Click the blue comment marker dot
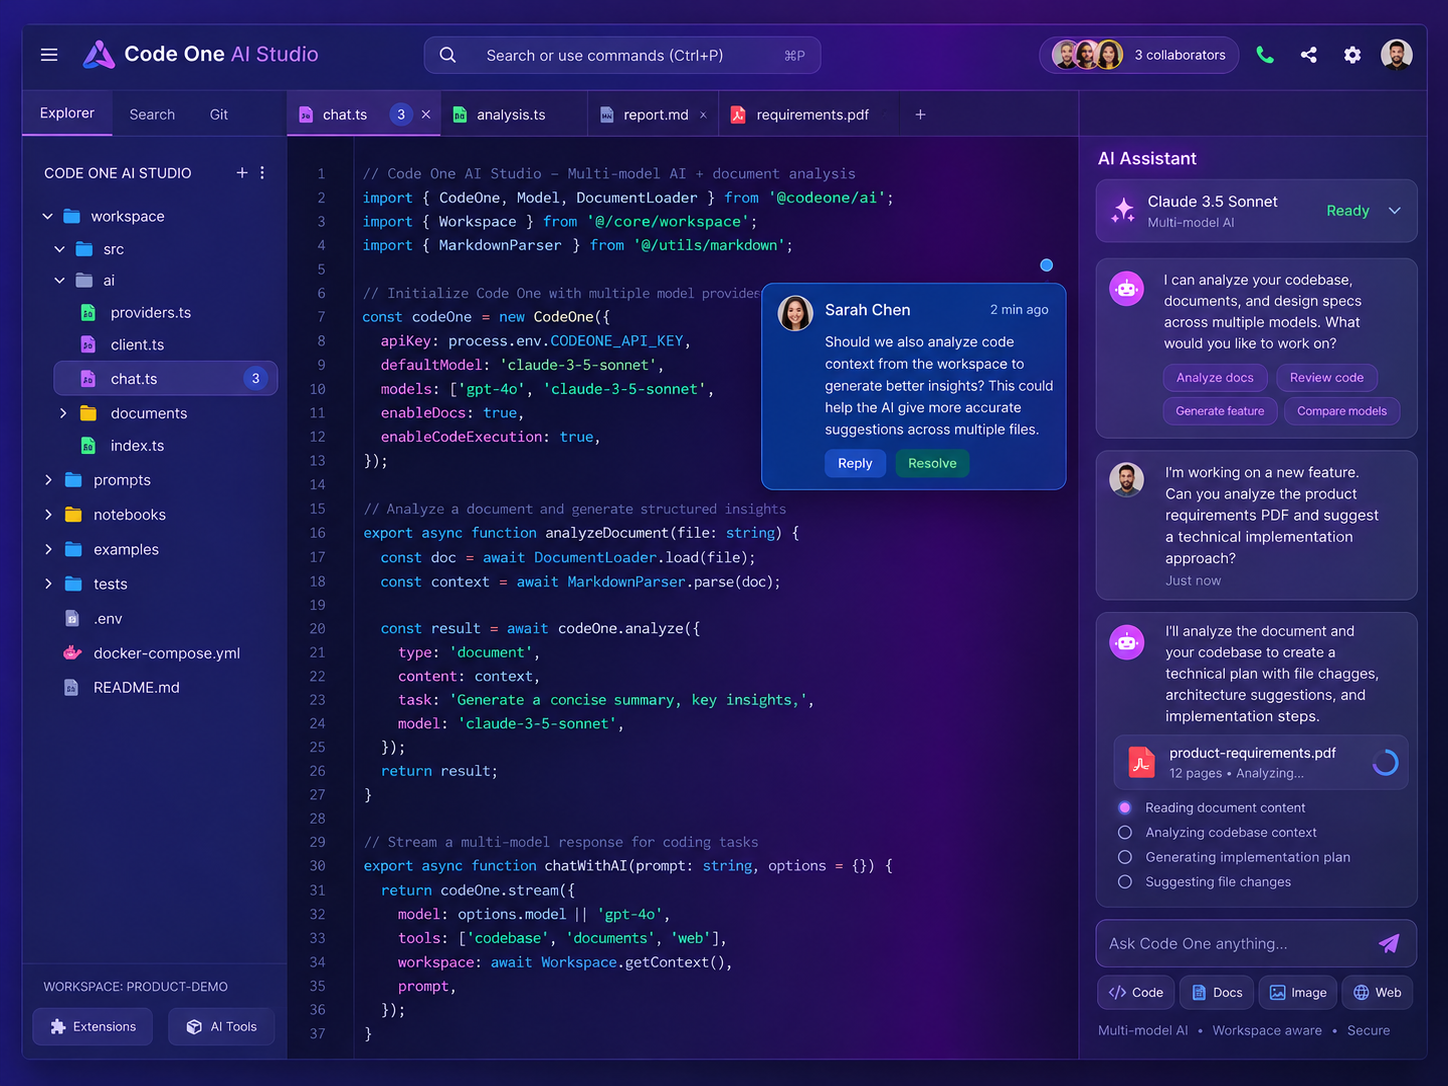Image resolution: width=1448 pixels, height=1086 pixels. point(1046,265)
